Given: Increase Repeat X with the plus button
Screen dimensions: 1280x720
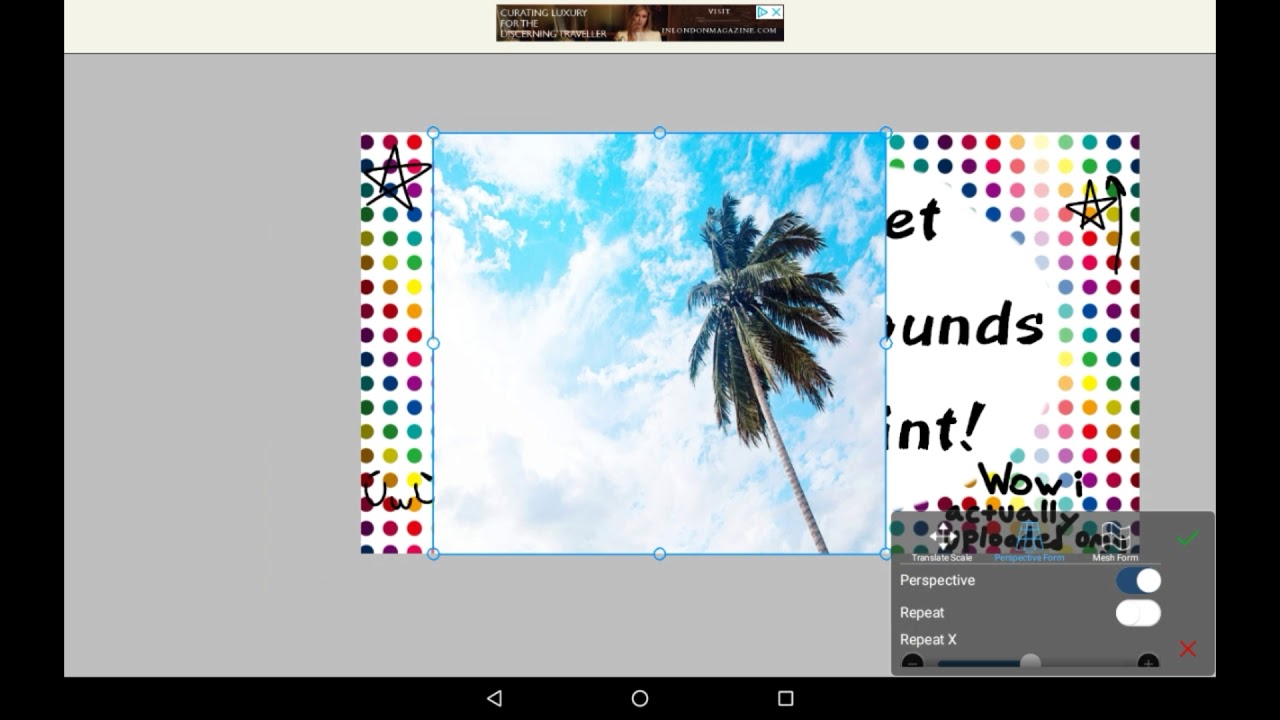Looking at the screenshot, I should coord(1148,662).
